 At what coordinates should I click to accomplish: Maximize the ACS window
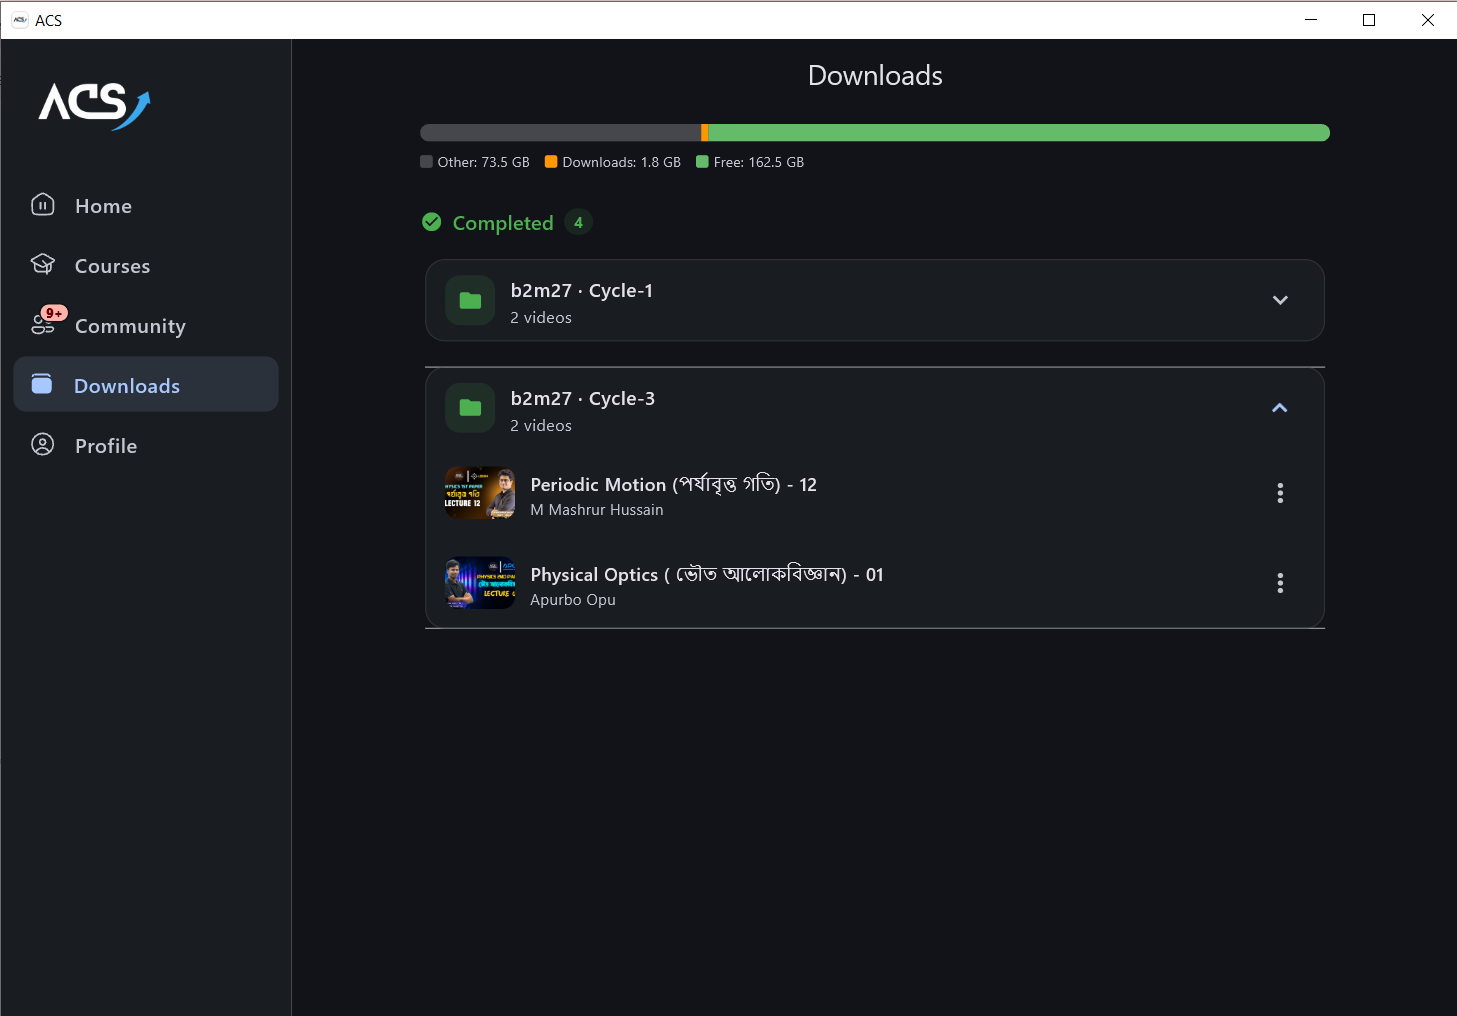pyautogui.click(x=1369, y=20)
